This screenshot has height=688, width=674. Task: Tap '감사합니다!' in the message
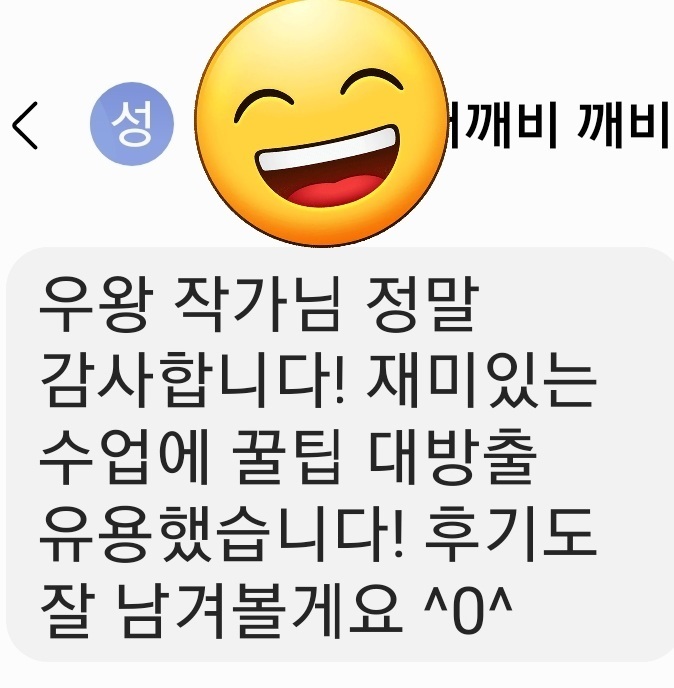pyautogui.click(x=192, y=379)
